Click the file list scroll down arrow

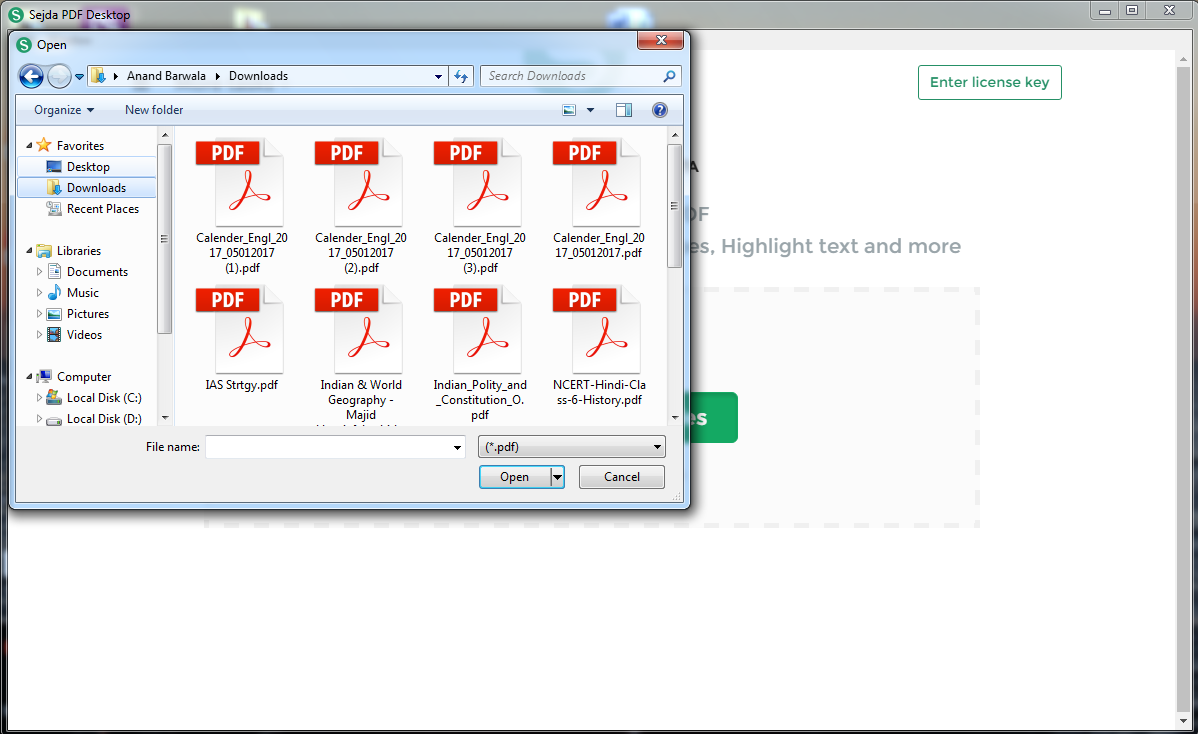point(674,418)
